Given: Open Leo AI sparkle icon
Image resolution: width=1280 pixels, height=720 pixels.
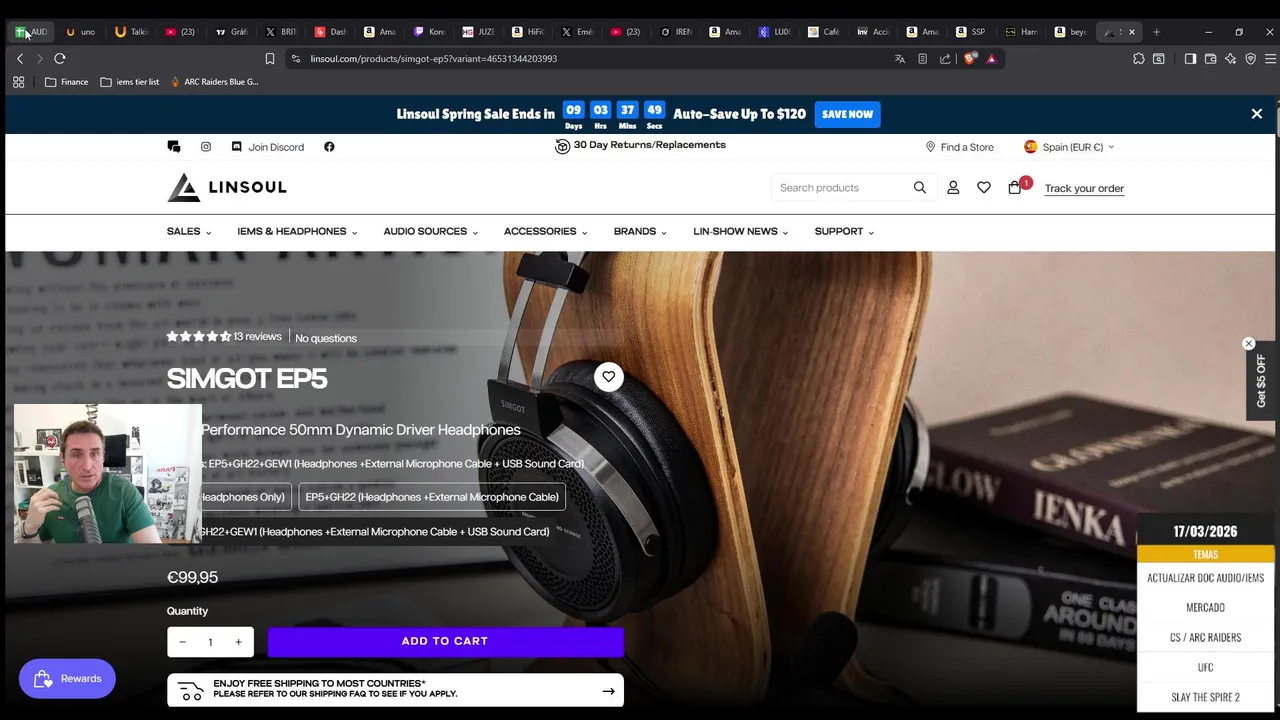Looking at the screenshot, I should [1230, 59].
